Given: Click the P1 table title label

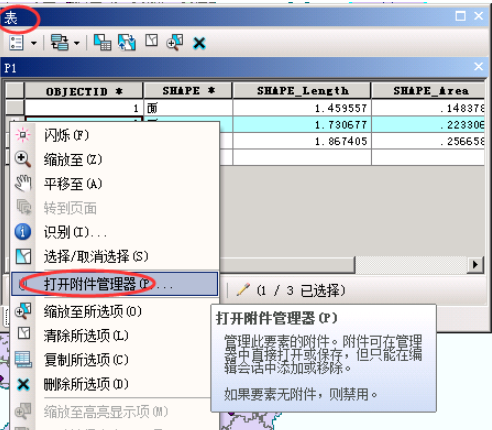Looking at the screenshot, I should coord(10,69).
